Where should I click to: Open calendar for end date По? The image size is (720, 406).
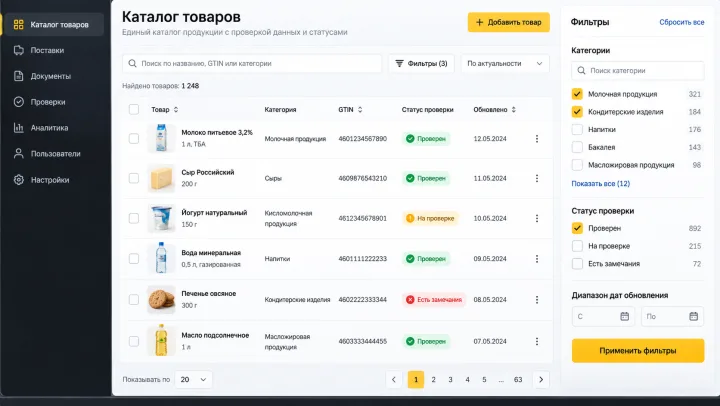693,316
